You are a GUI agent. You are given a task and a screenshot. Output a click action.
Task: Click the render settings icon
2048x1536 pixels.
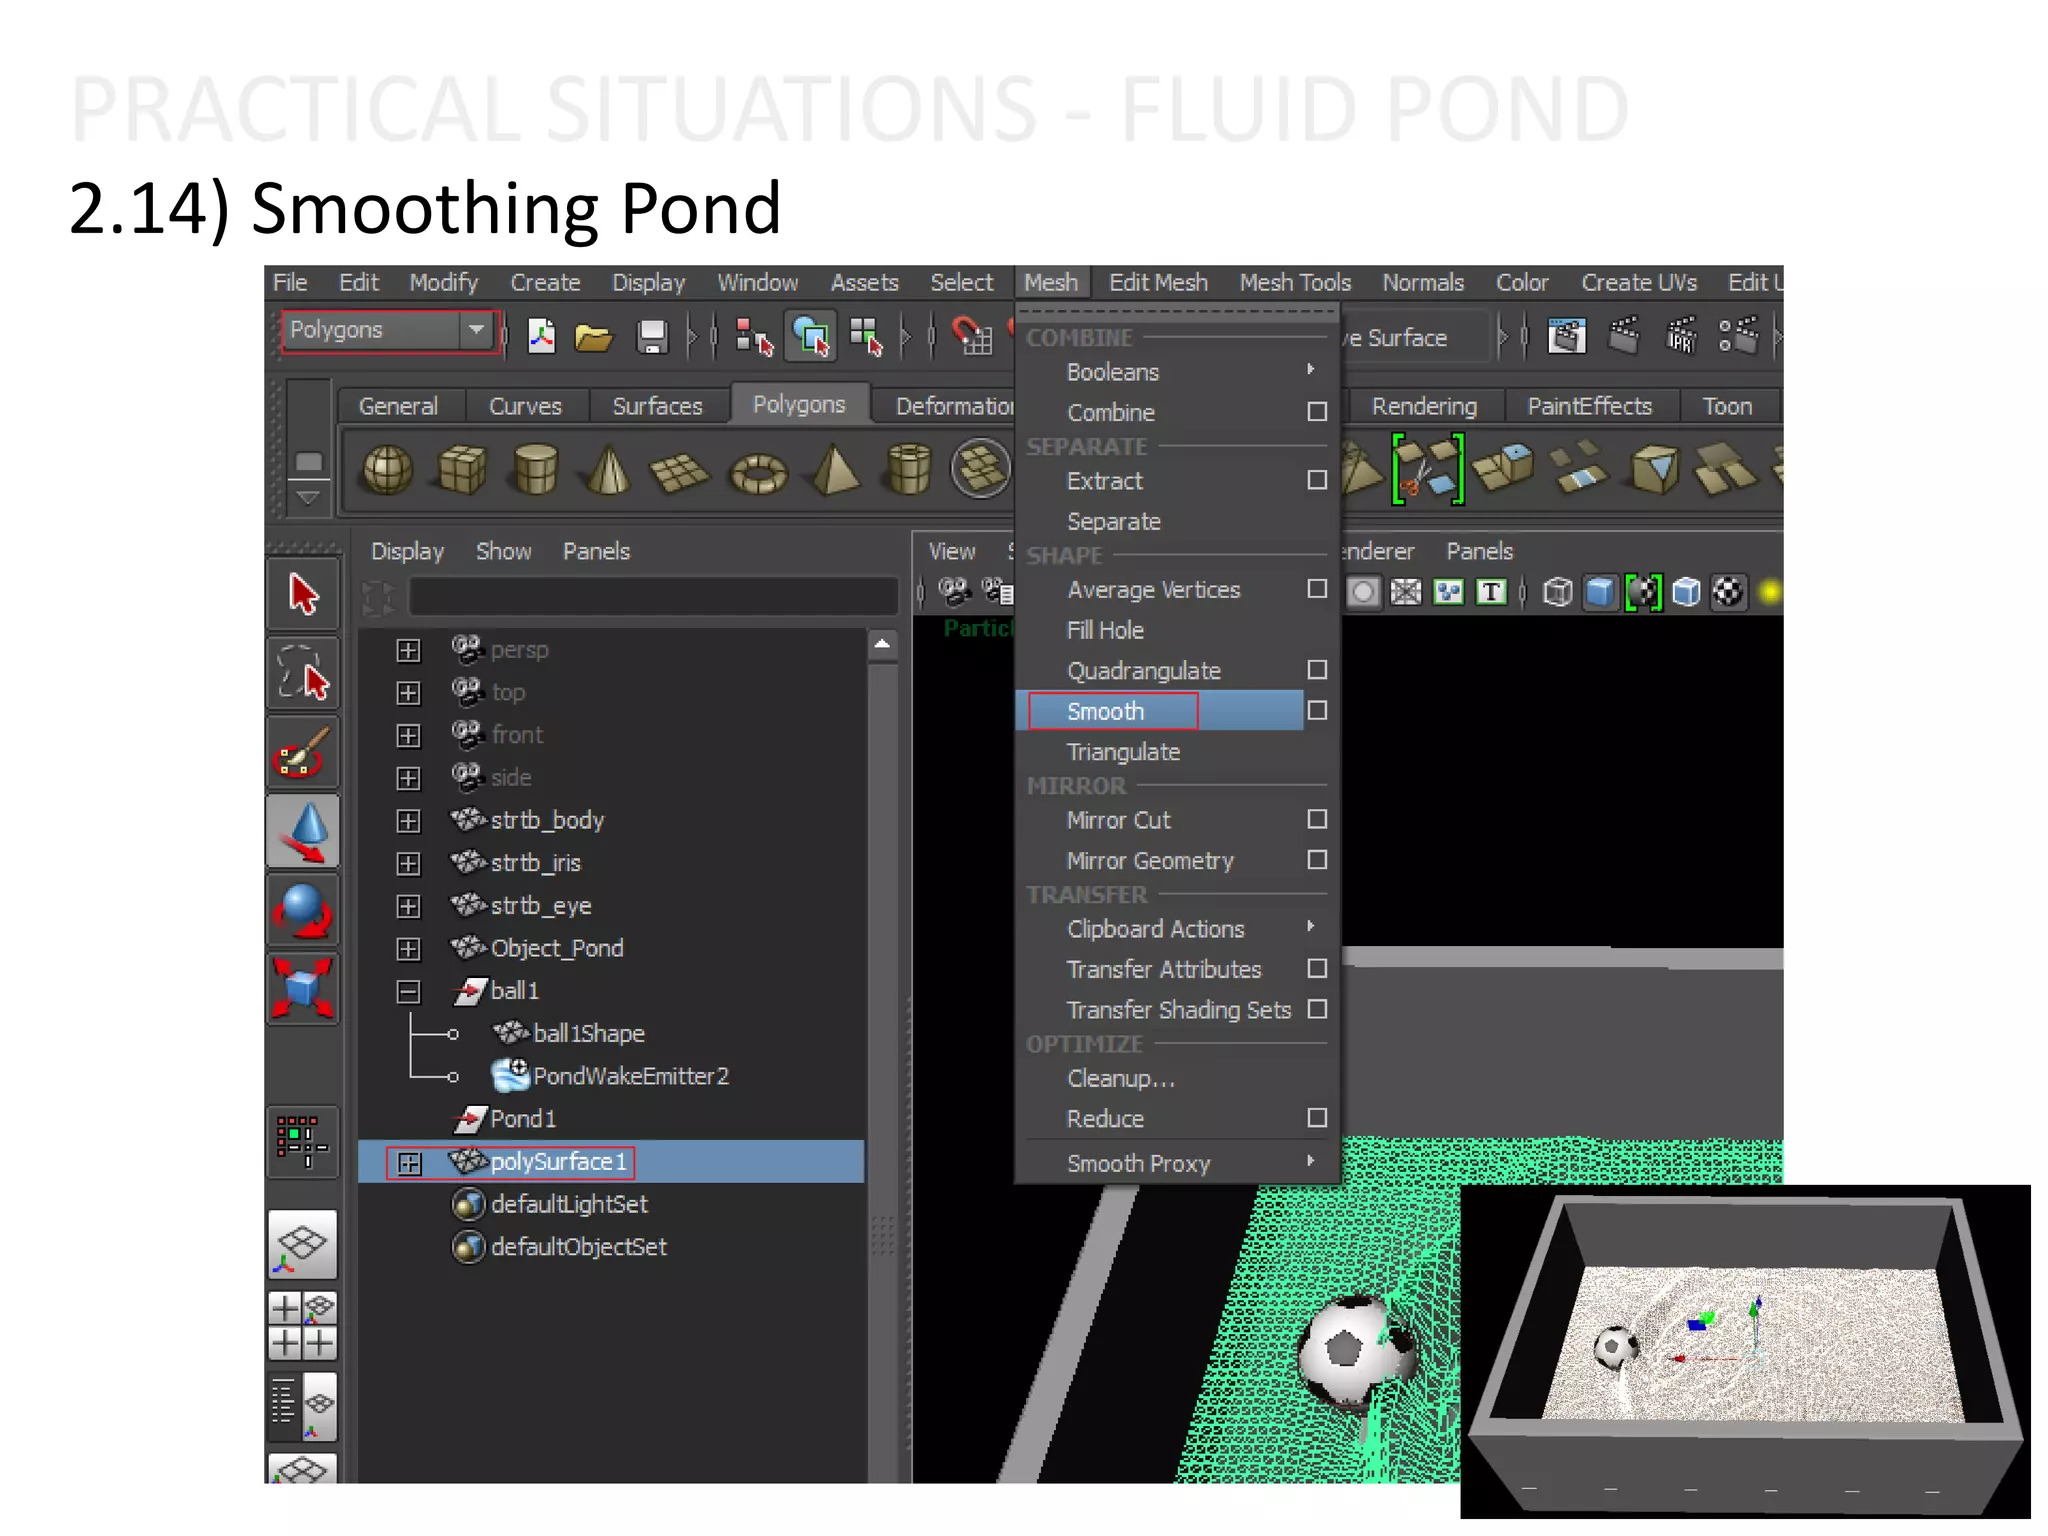pos(1738,336)
